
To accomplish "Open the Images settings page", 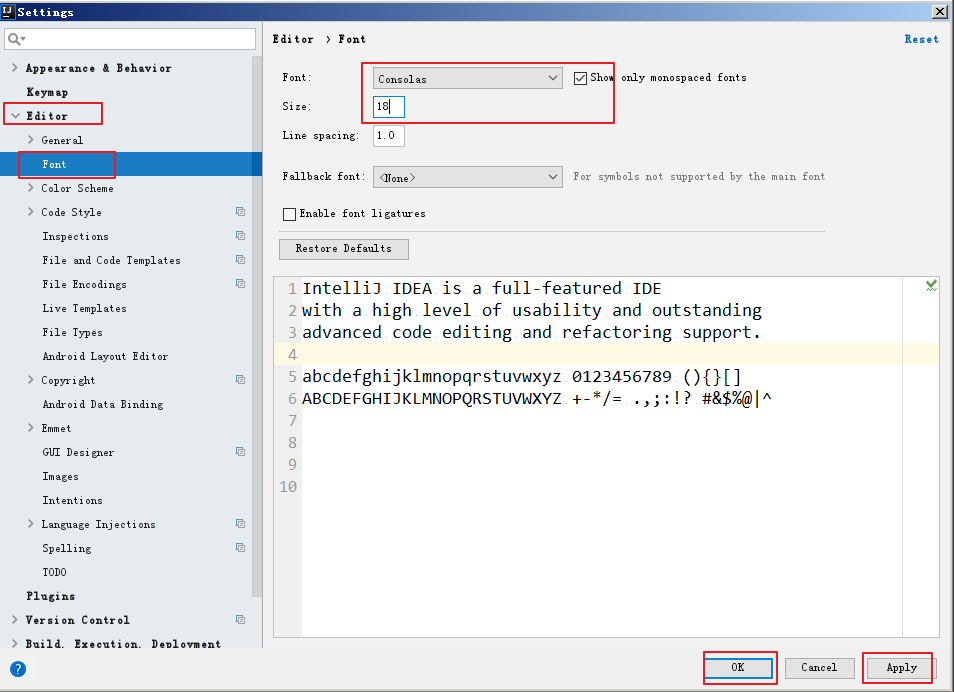I will [x=60, y=477].
